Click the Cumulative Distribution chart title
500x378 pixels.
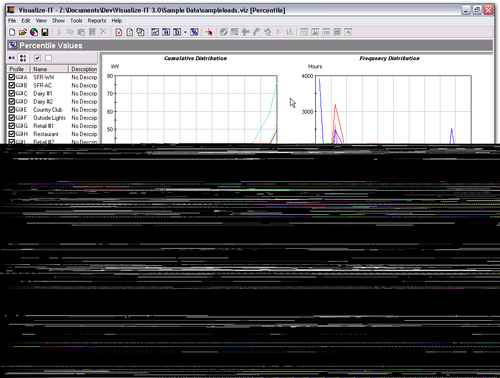(x=195, y=58)
